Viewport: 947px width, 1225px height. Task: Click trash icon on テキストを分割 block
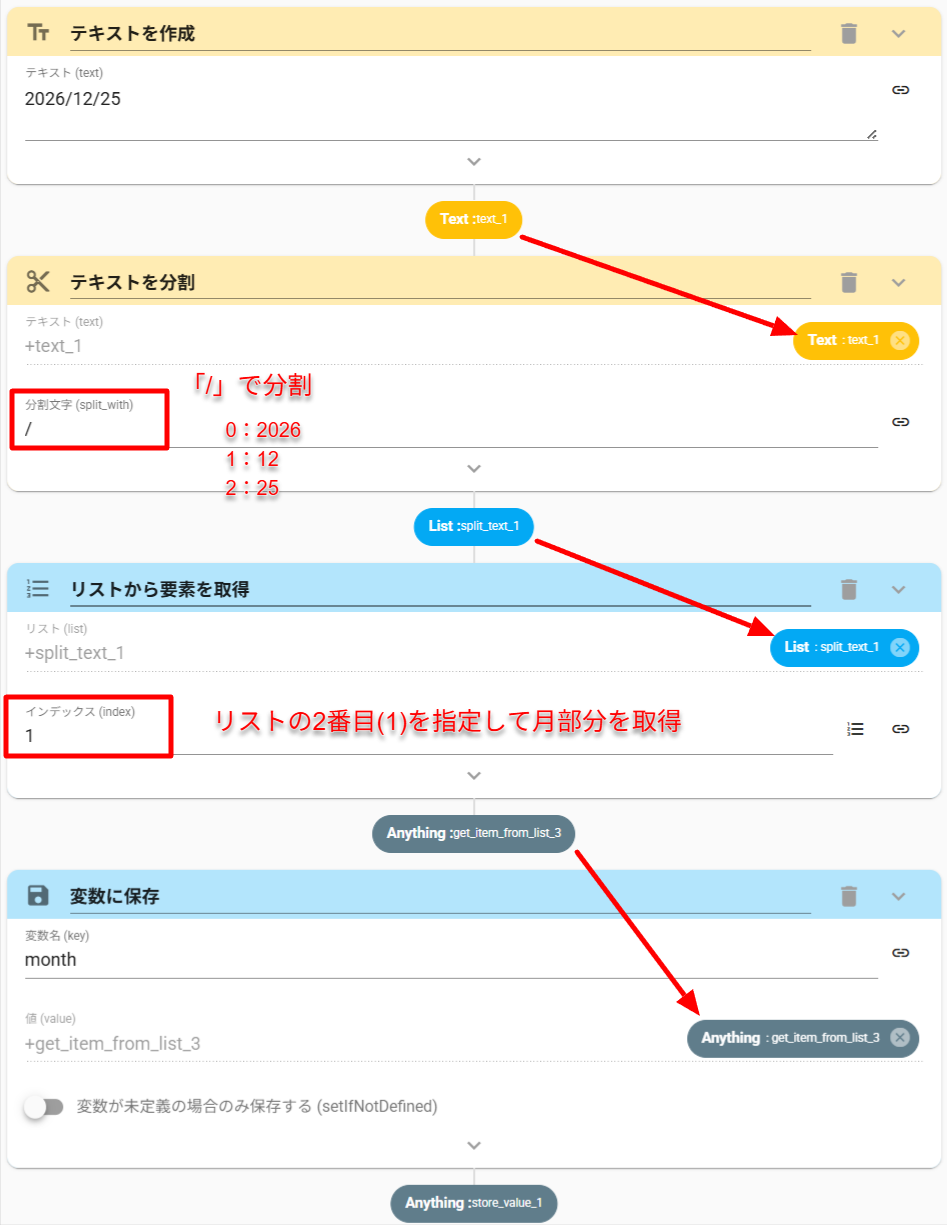849,282
